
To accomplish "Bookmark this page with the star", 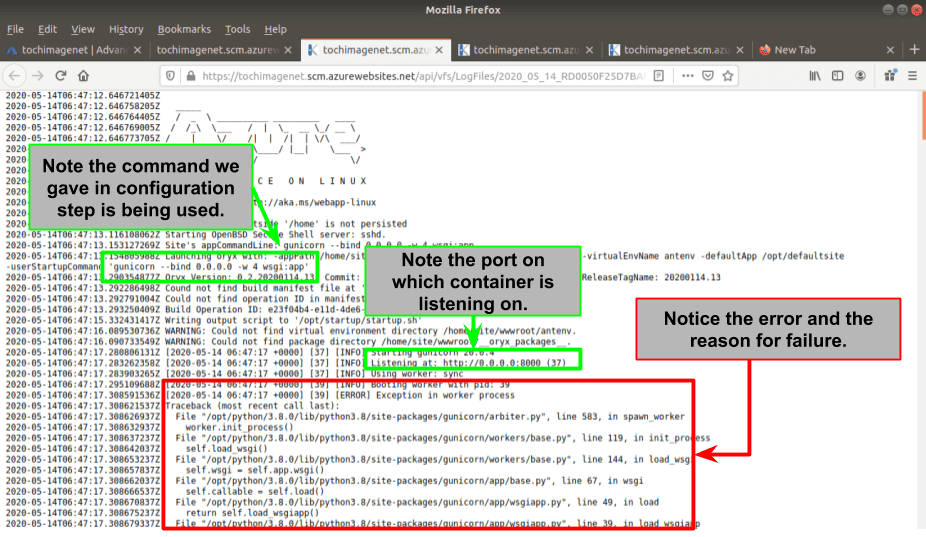I will pyautogui.click(x=728, y=76).
